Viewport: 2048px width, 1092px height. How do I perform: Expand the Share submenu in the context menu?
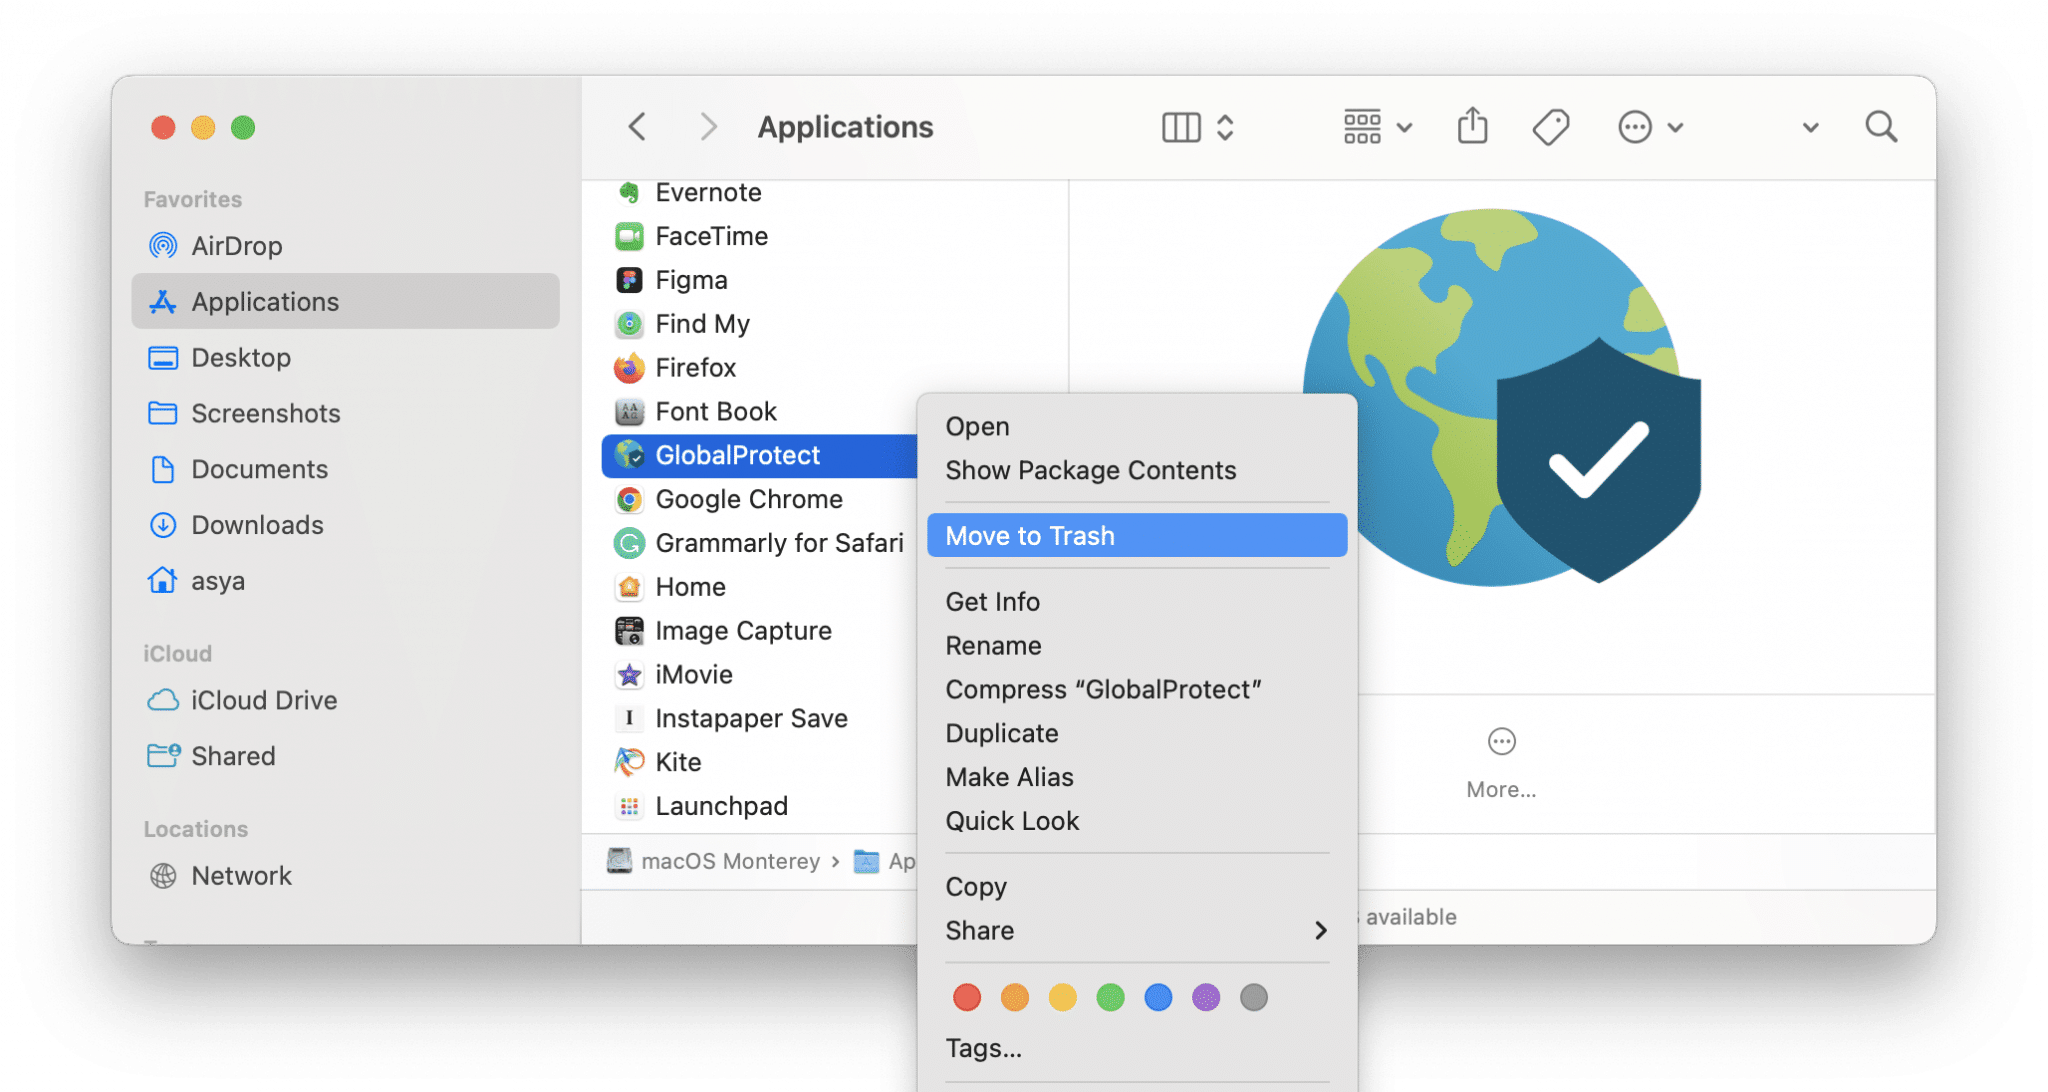point(1320,930)
